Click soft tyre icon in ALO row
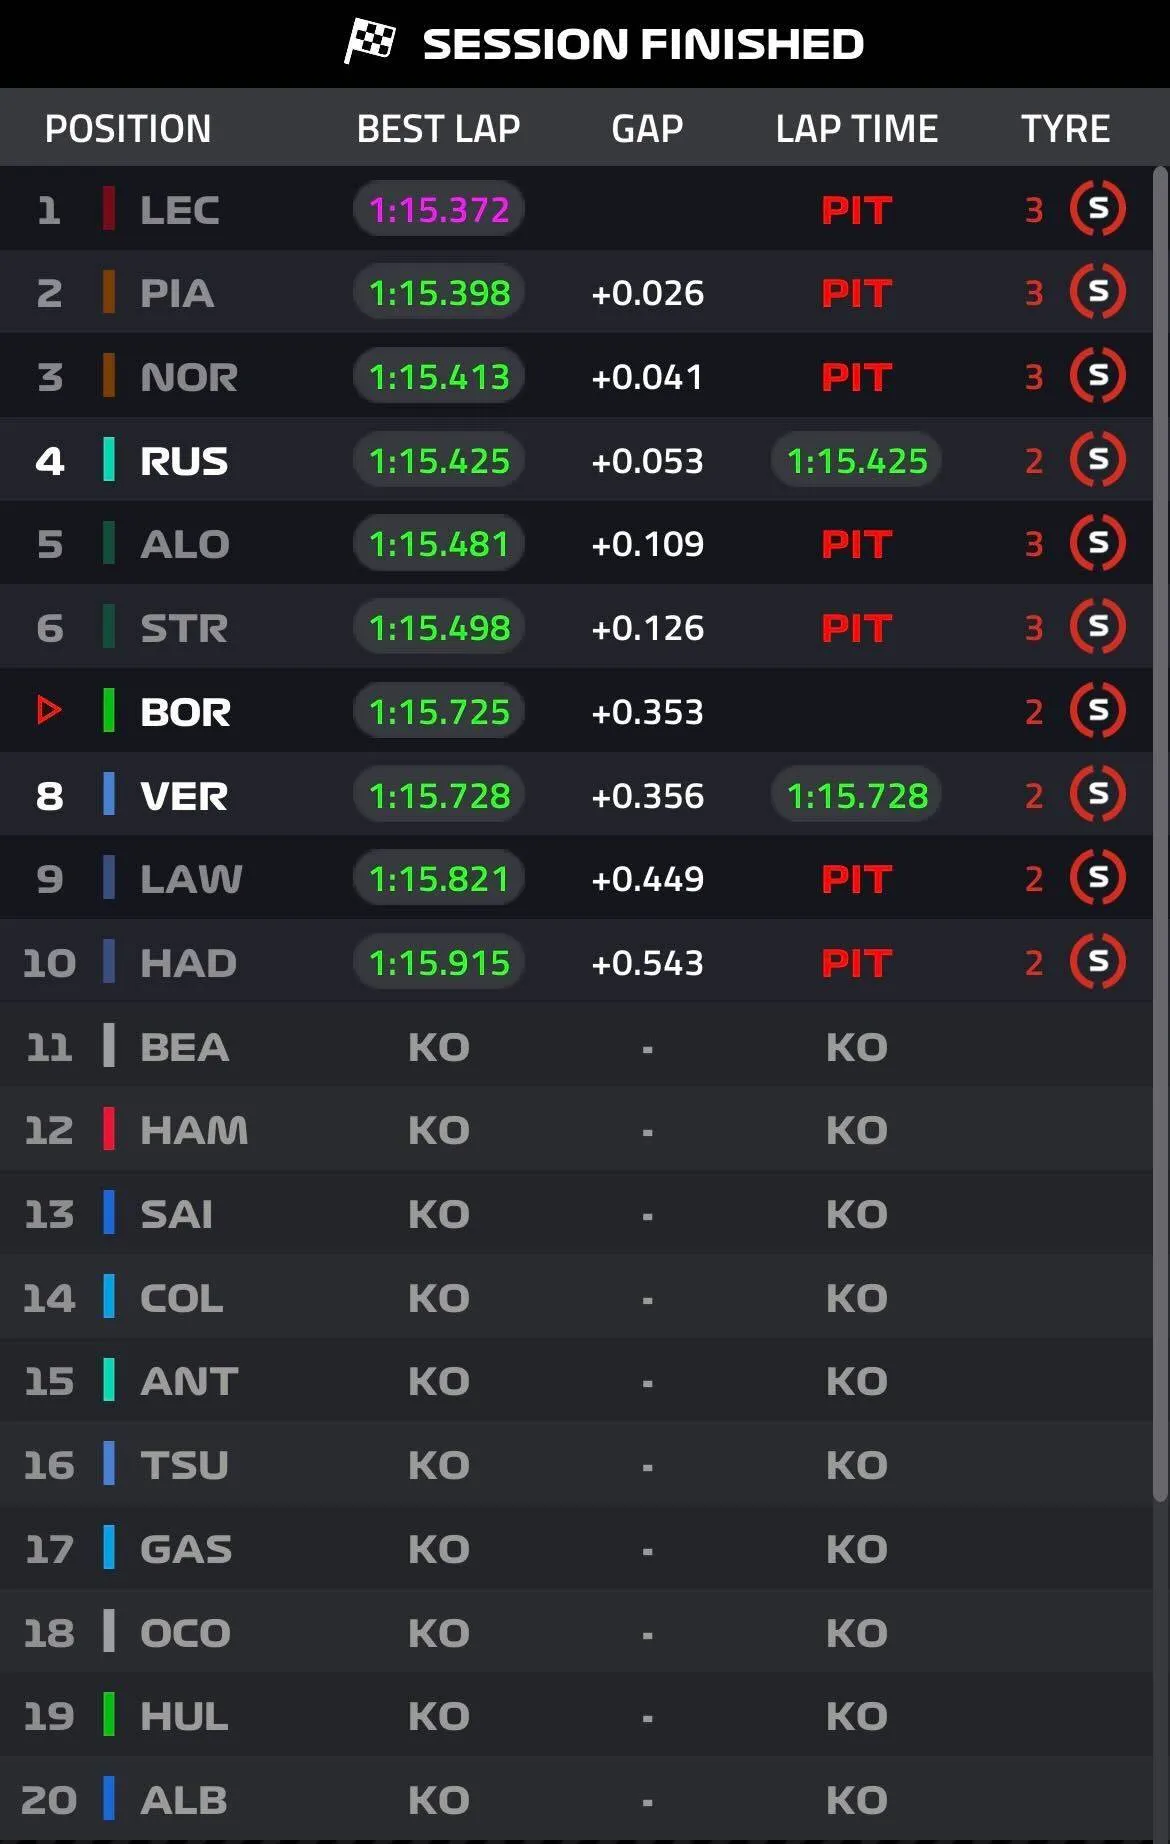 [1098, 543]
